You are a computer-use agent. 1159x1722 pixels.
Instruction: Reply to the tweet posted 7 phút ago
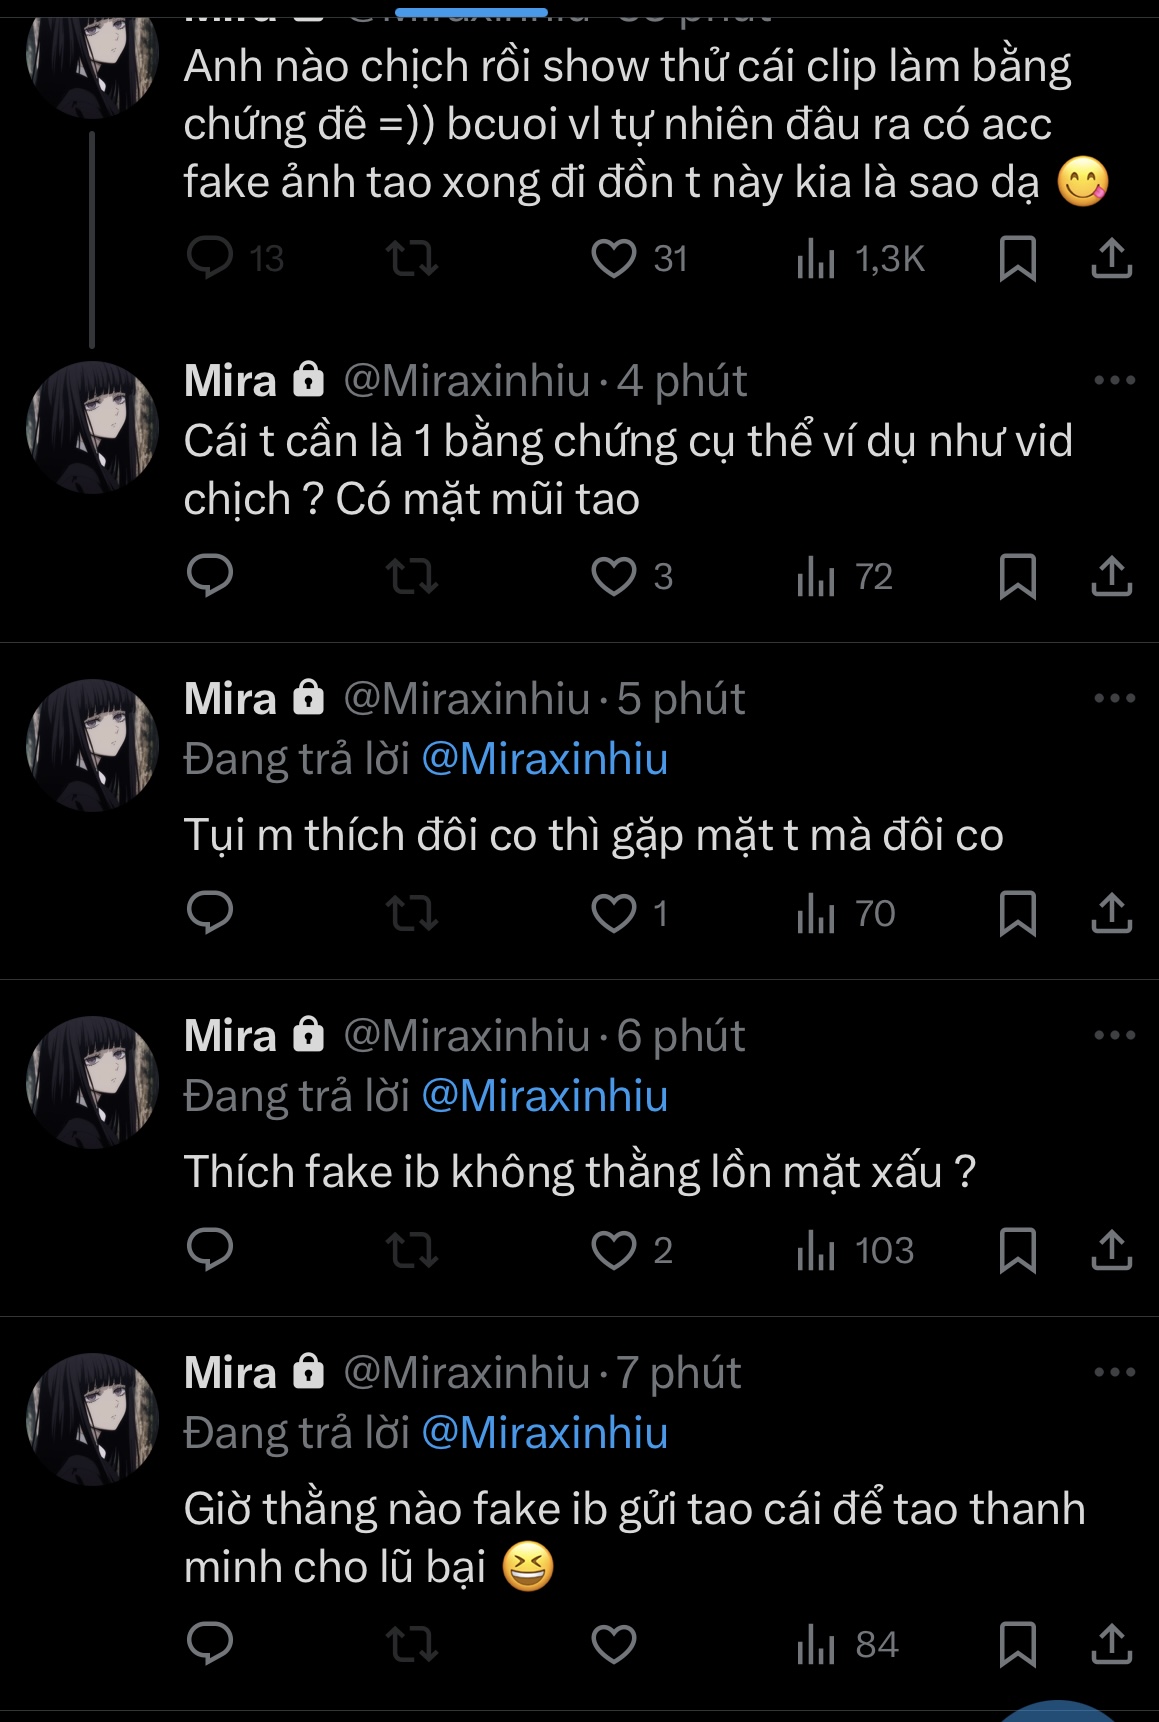210,1644
